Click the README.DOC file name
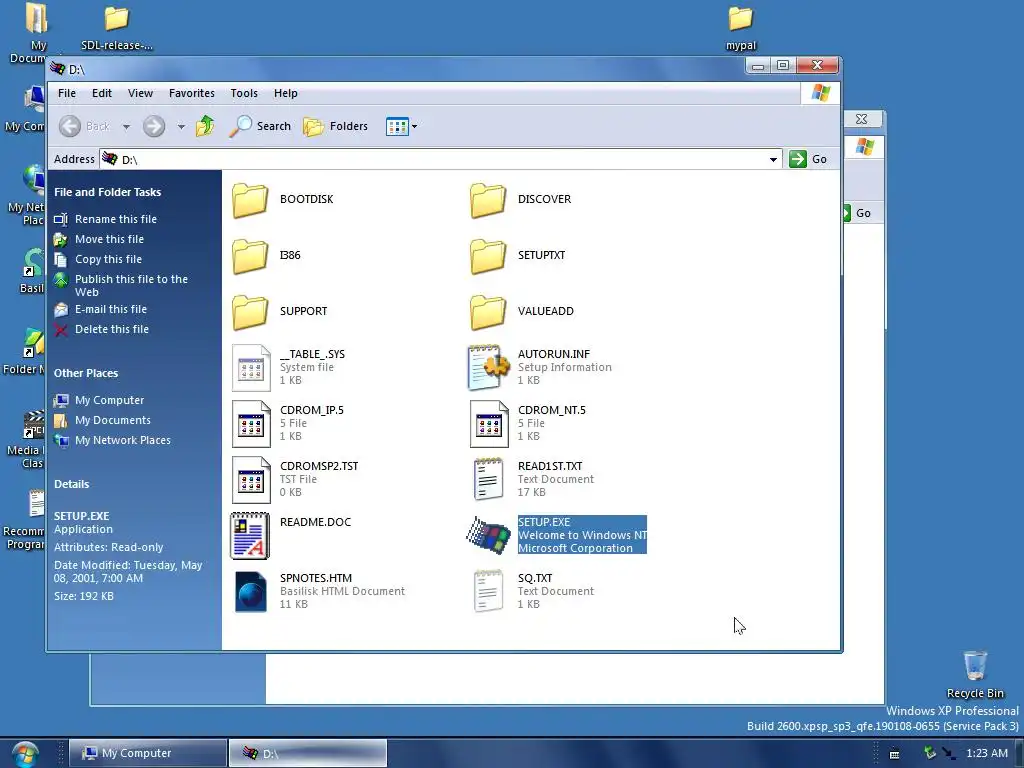 click(315, 522)
